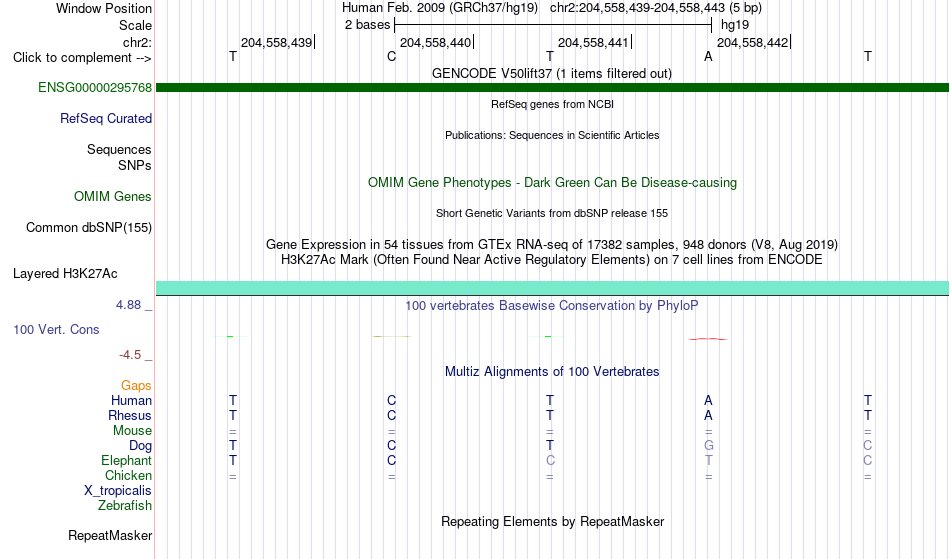Click the Elephant alignment row label
This screenshot has width=950, height=559.
(127, 461)
